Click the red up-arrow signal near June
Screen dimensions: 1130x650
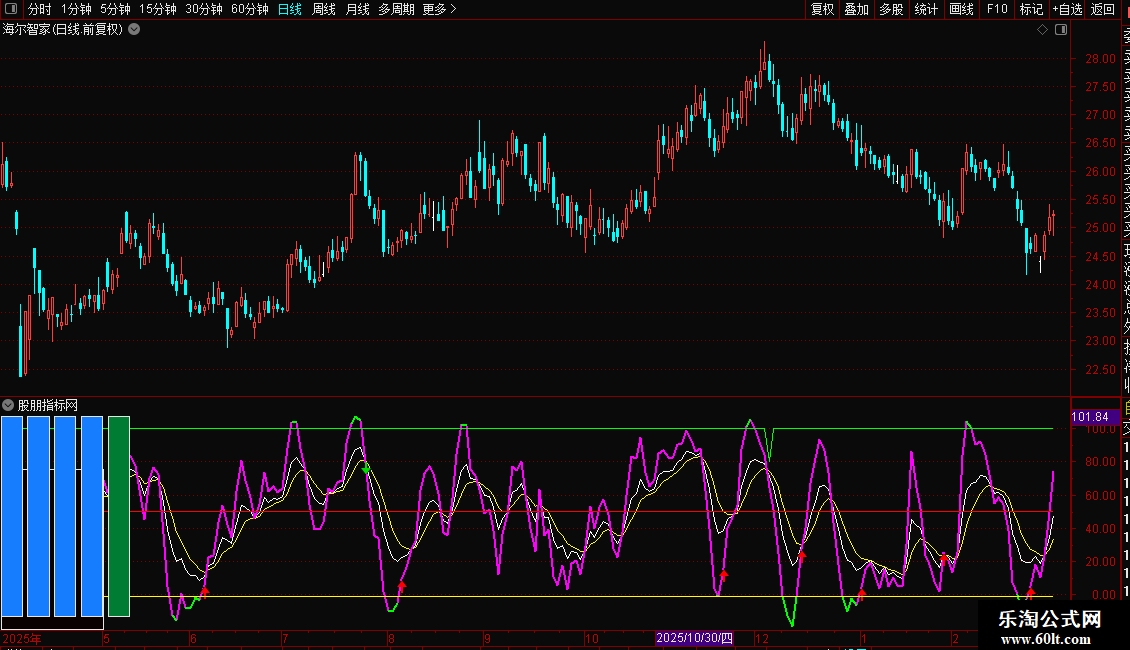(204, 591)
